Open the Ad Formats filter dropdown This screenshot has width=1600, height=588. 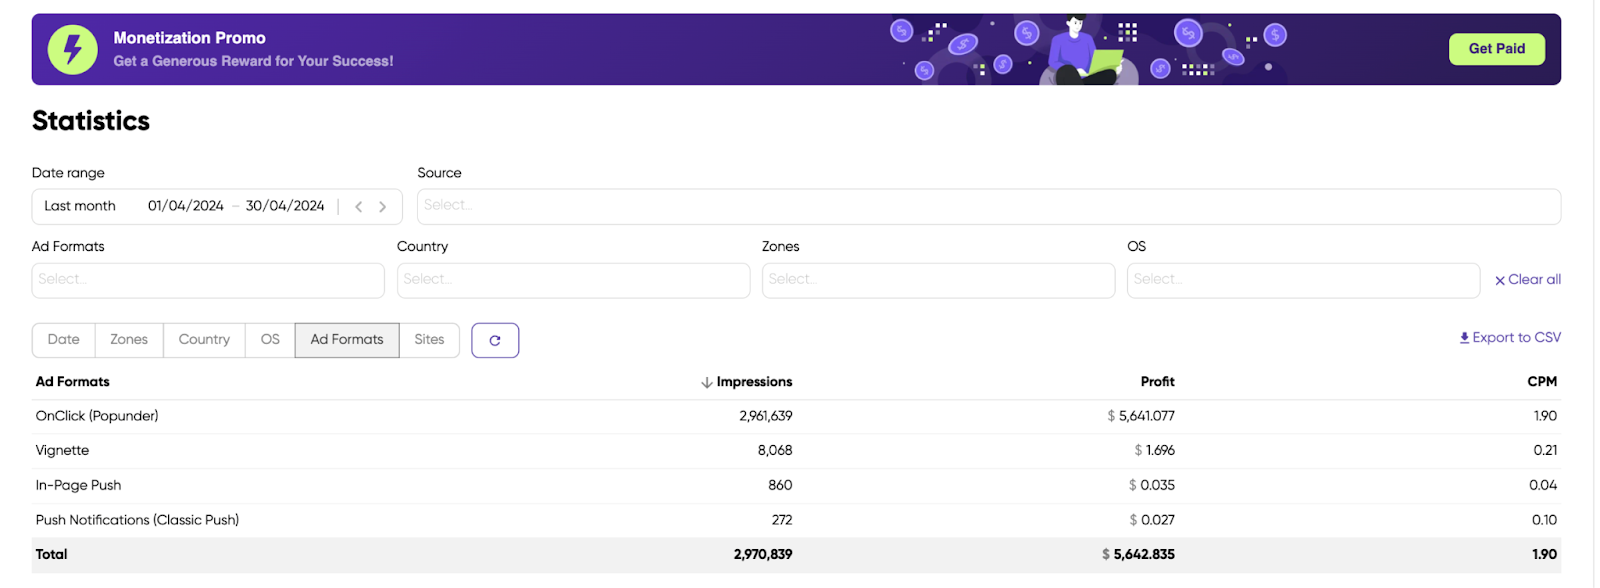click(208, 280)
